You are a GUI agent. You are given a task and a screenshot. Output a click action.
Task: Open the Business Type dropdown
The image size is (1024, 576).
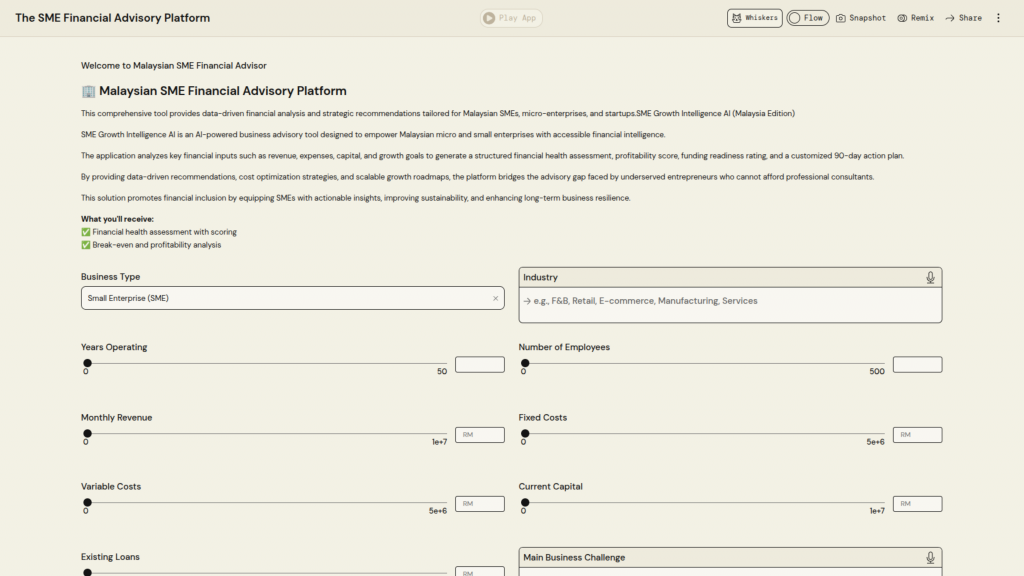pyautogui.click(x=285, y=298)
